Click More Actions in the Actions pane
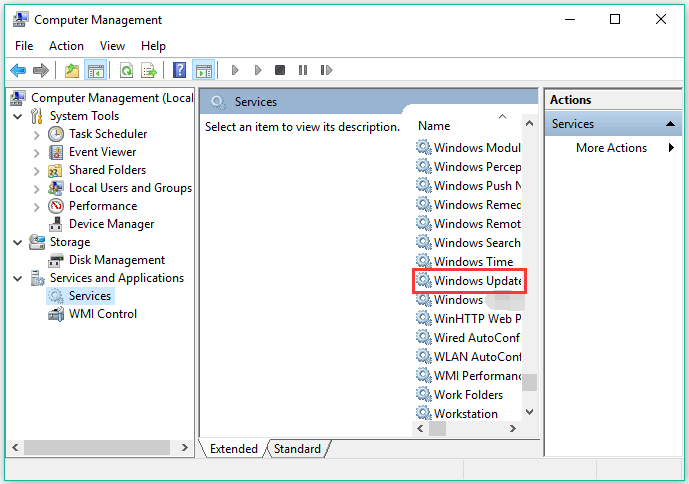The width and height of the screenshot is (689, 484). pos(612,148)
